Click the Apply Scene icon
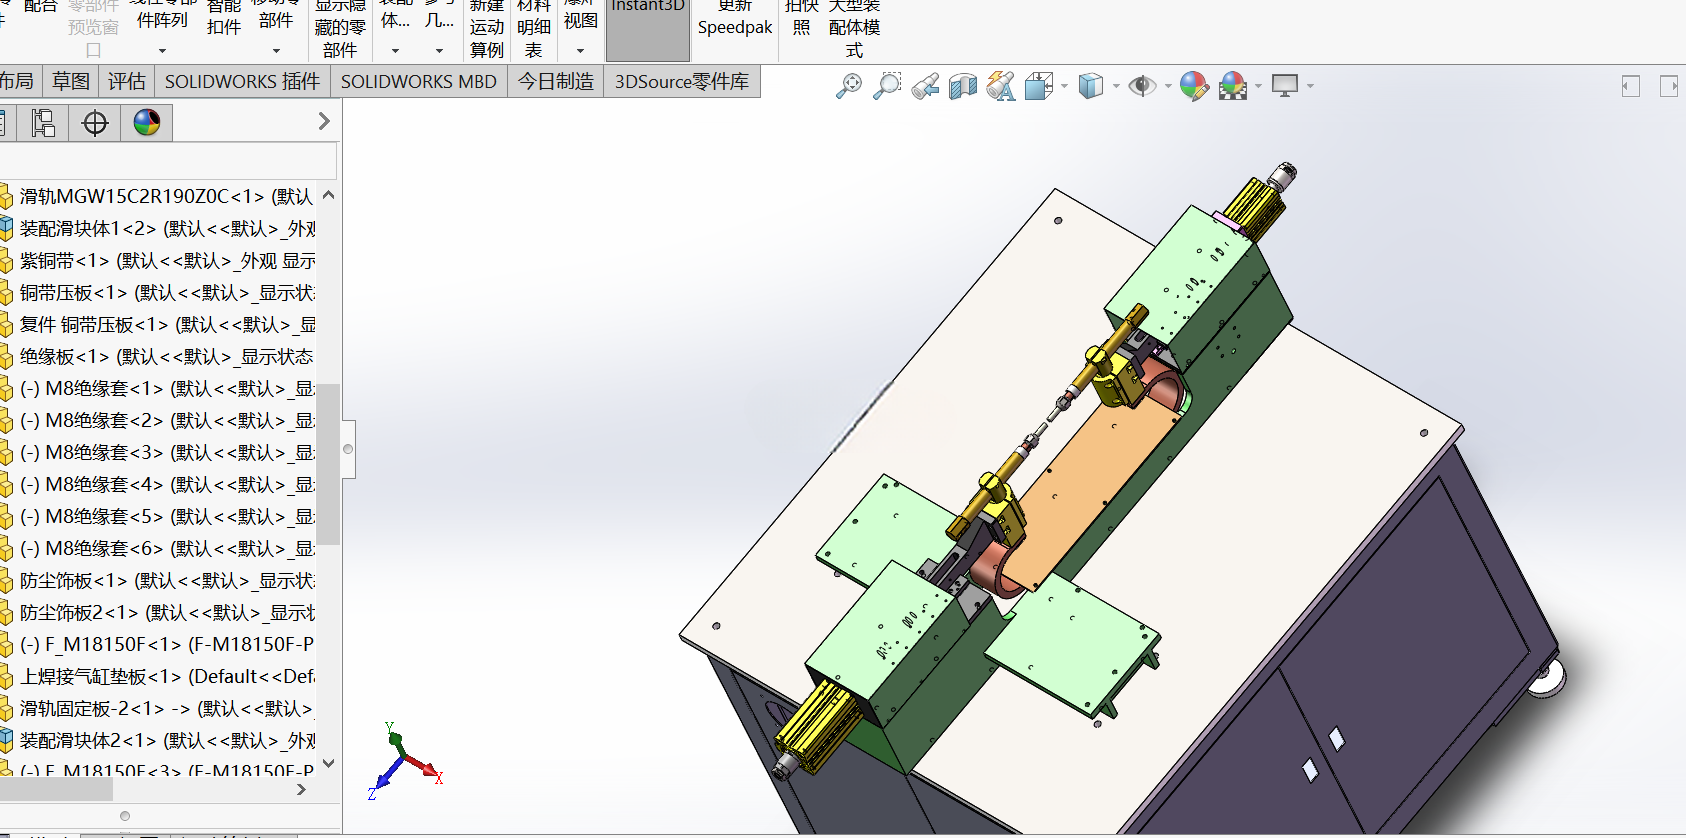Image resolution: width=1686 pixels, height=838 pixels. (1233, 86)
